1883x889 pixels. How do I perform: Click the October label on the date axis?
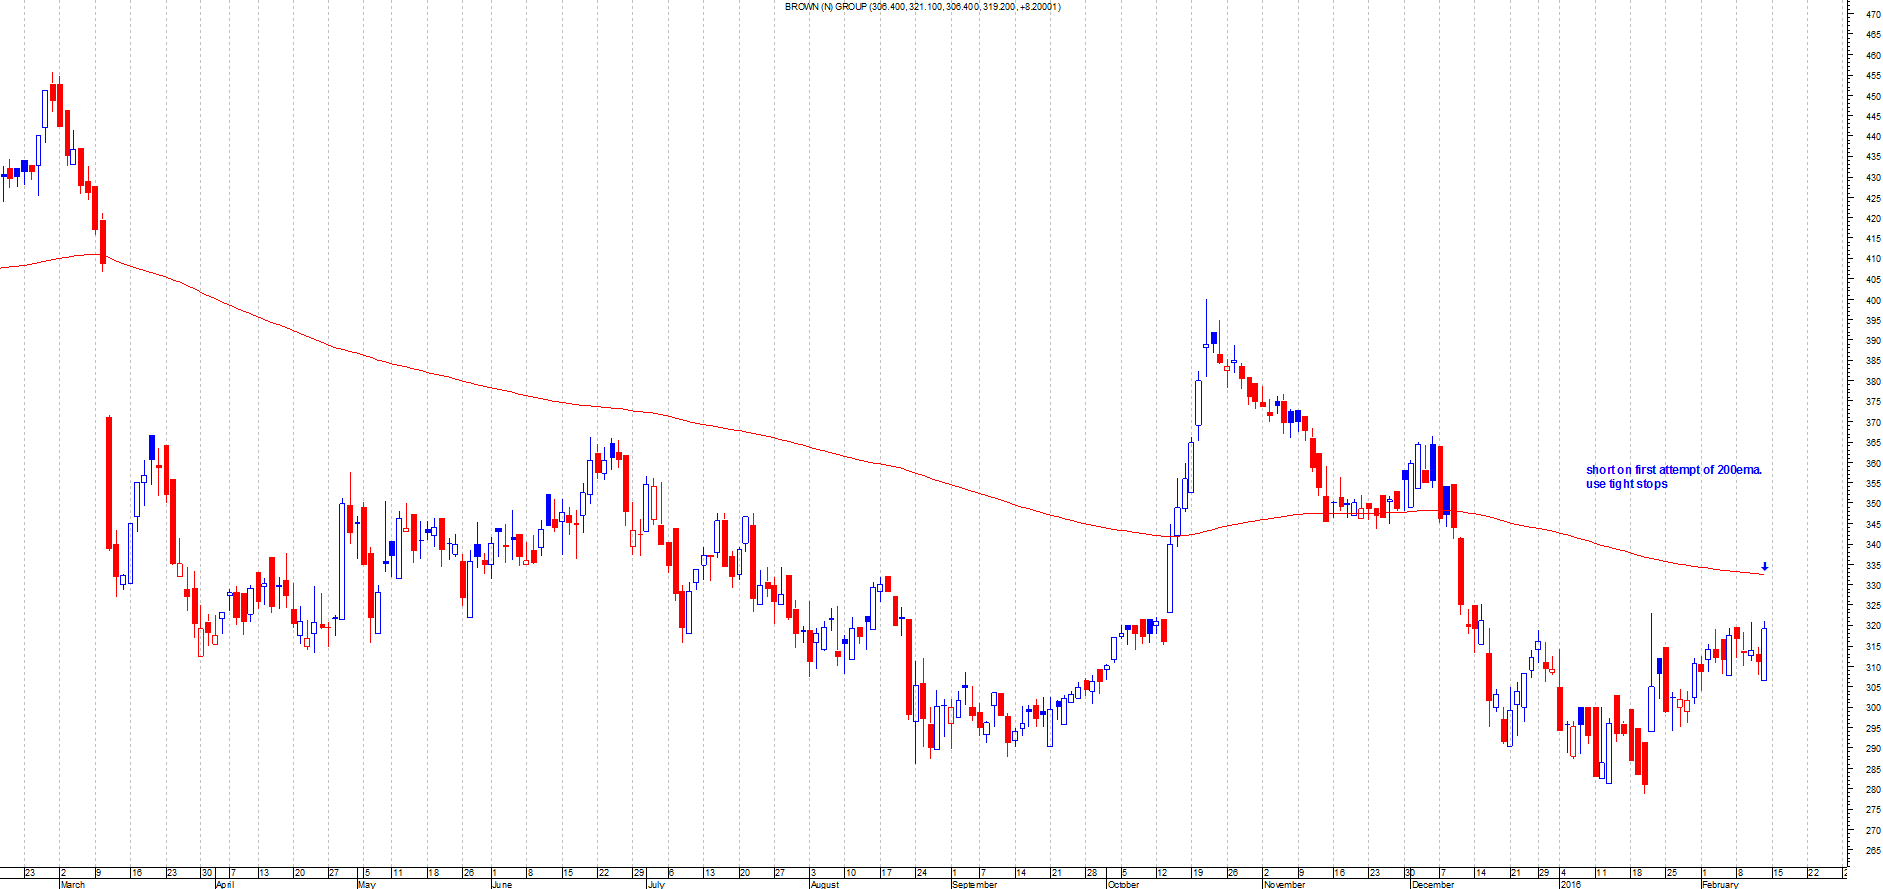click(x=1123, y=884)
